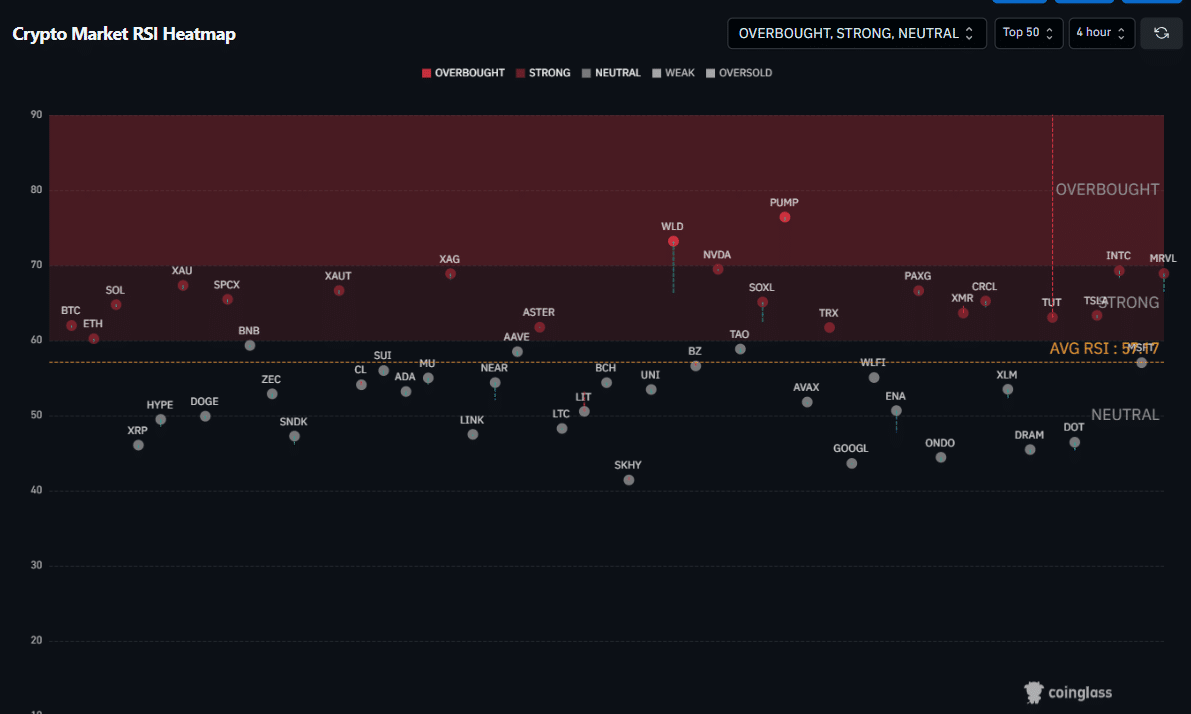This screenshot has height=714, width=1191.
Task: Click the INTC data point
Action: (x=1119, y=270)
